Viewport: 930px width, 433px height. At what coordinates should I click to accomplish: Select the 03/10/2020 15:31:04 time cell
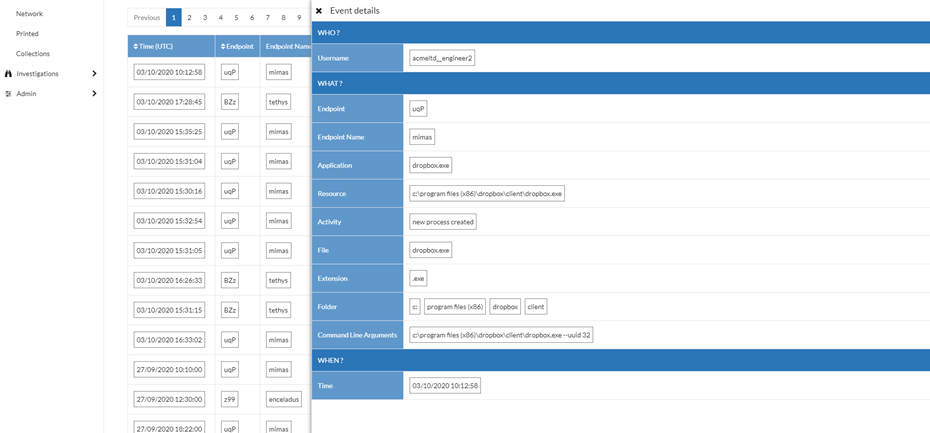pos(170,161)
